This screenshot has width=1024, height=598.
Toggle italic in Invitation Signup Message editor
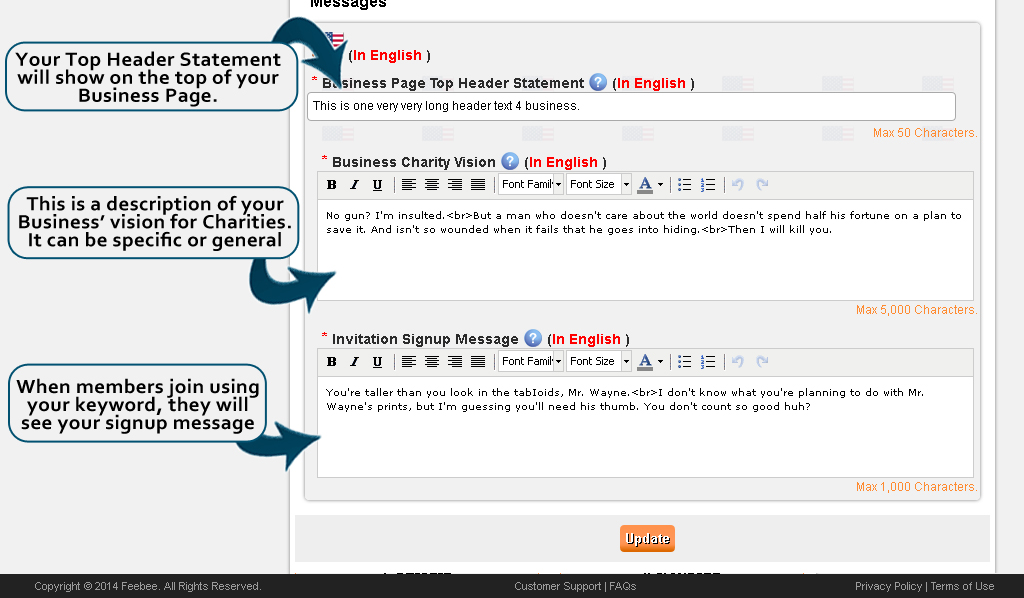354,362
